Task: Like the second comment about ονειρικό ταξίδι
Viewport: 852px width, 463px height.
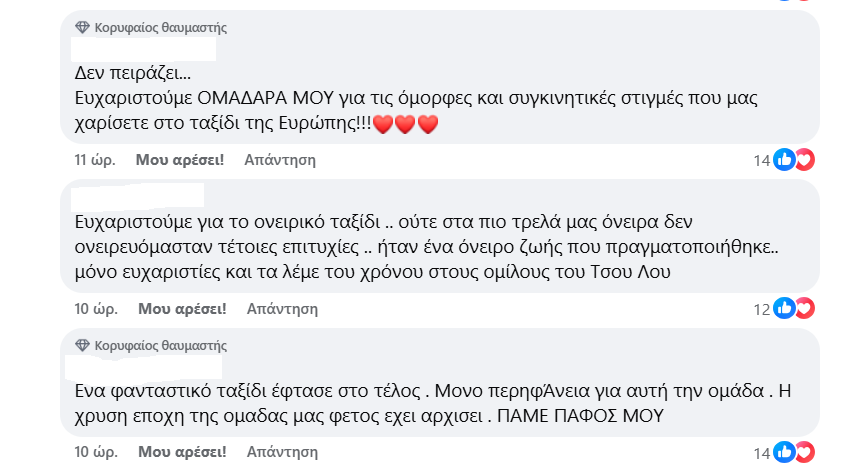Action: point(182,309)
